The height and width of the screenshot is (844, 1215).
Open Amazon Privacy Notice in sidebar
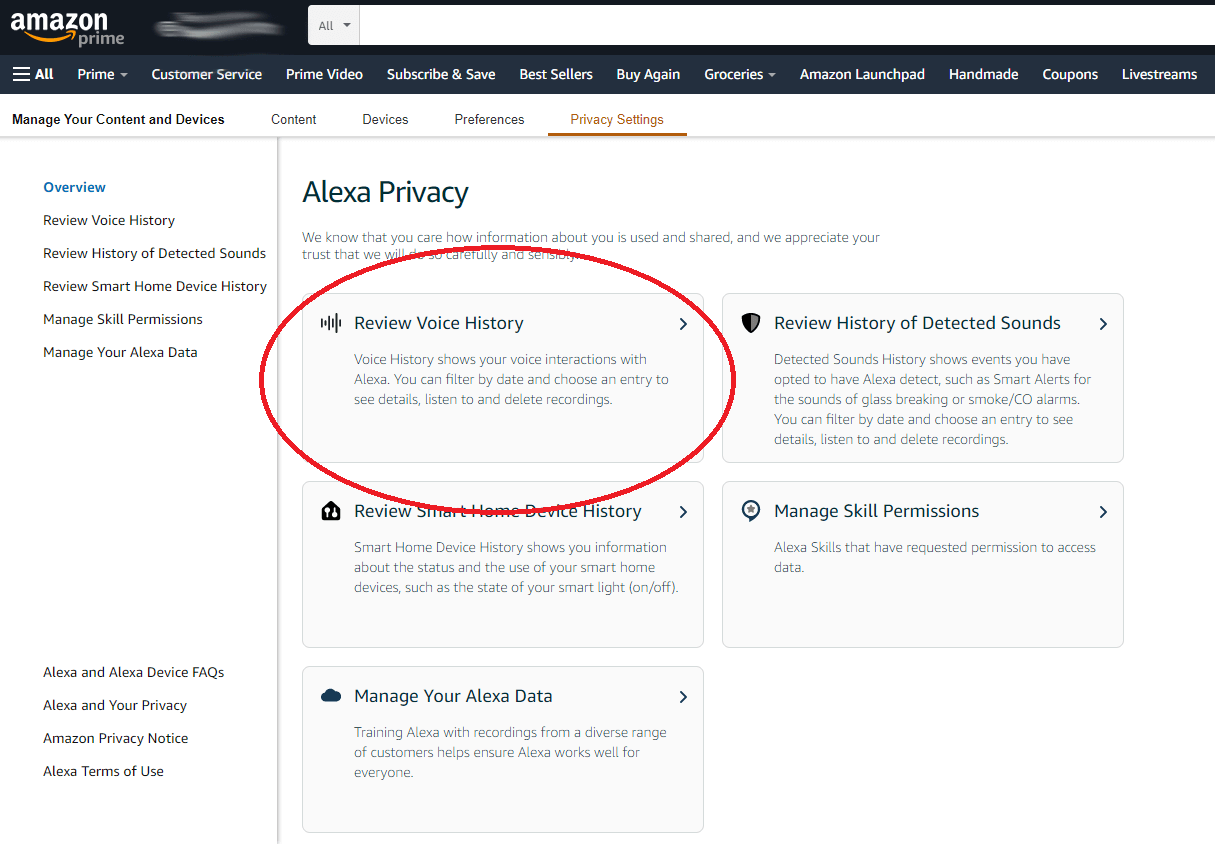point(115,738)
